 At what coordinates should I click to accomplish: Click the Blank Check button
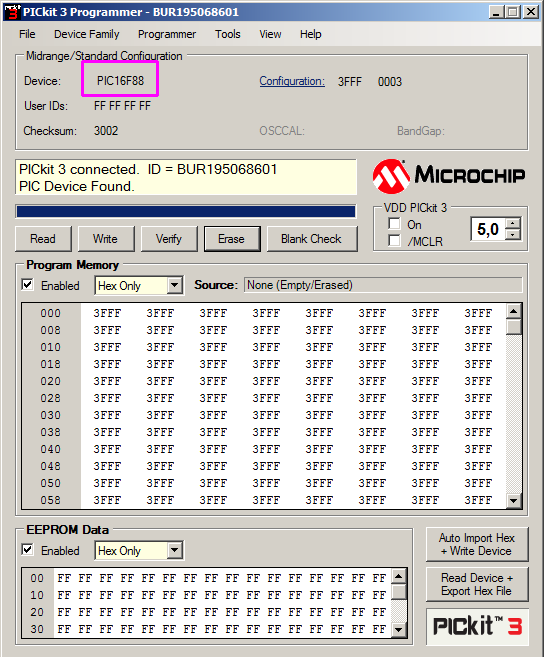pos(312,239)
